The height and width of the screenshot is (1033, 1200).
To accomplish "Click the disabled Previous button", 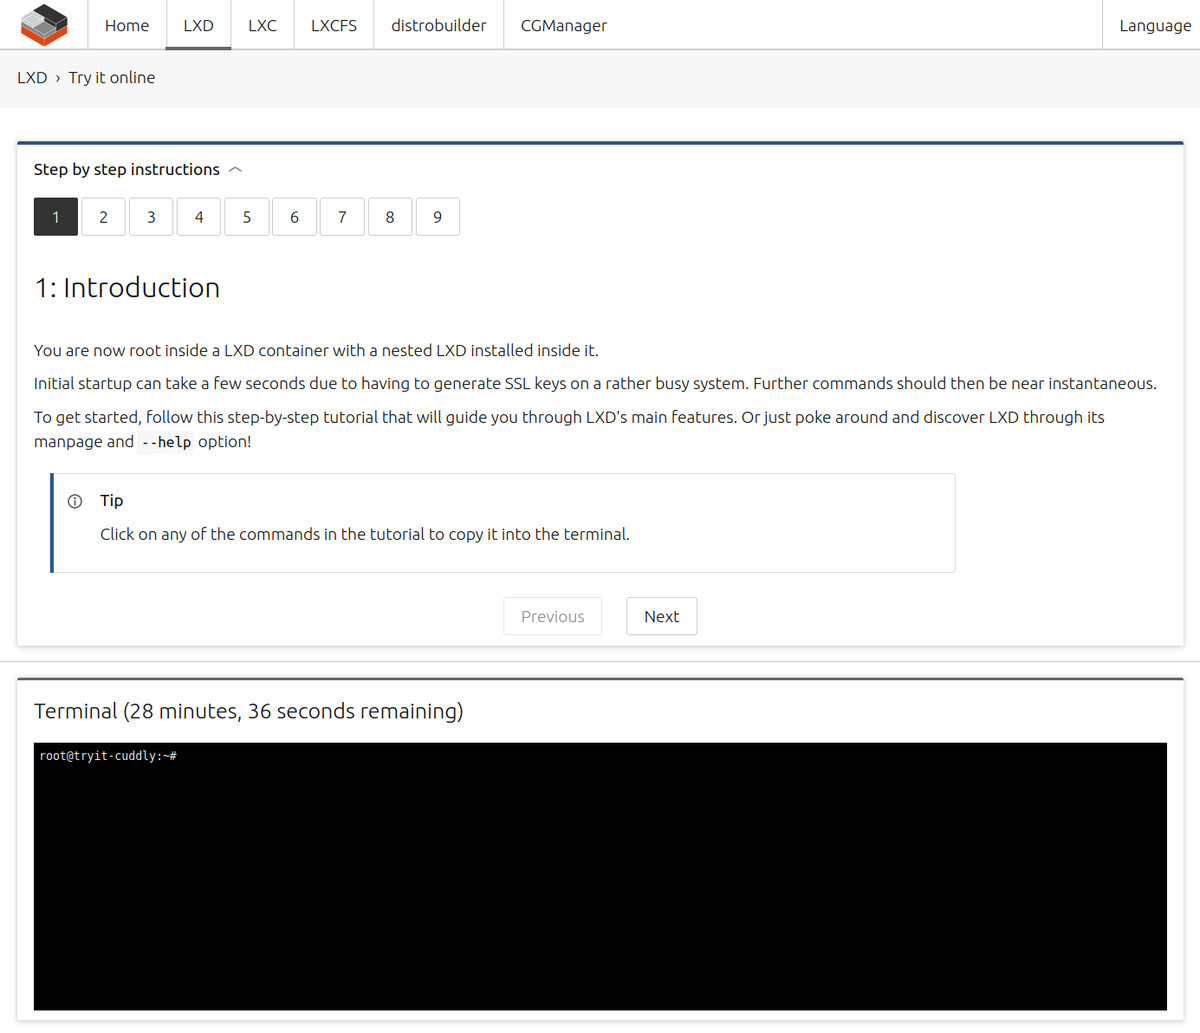I will [553, 616].
